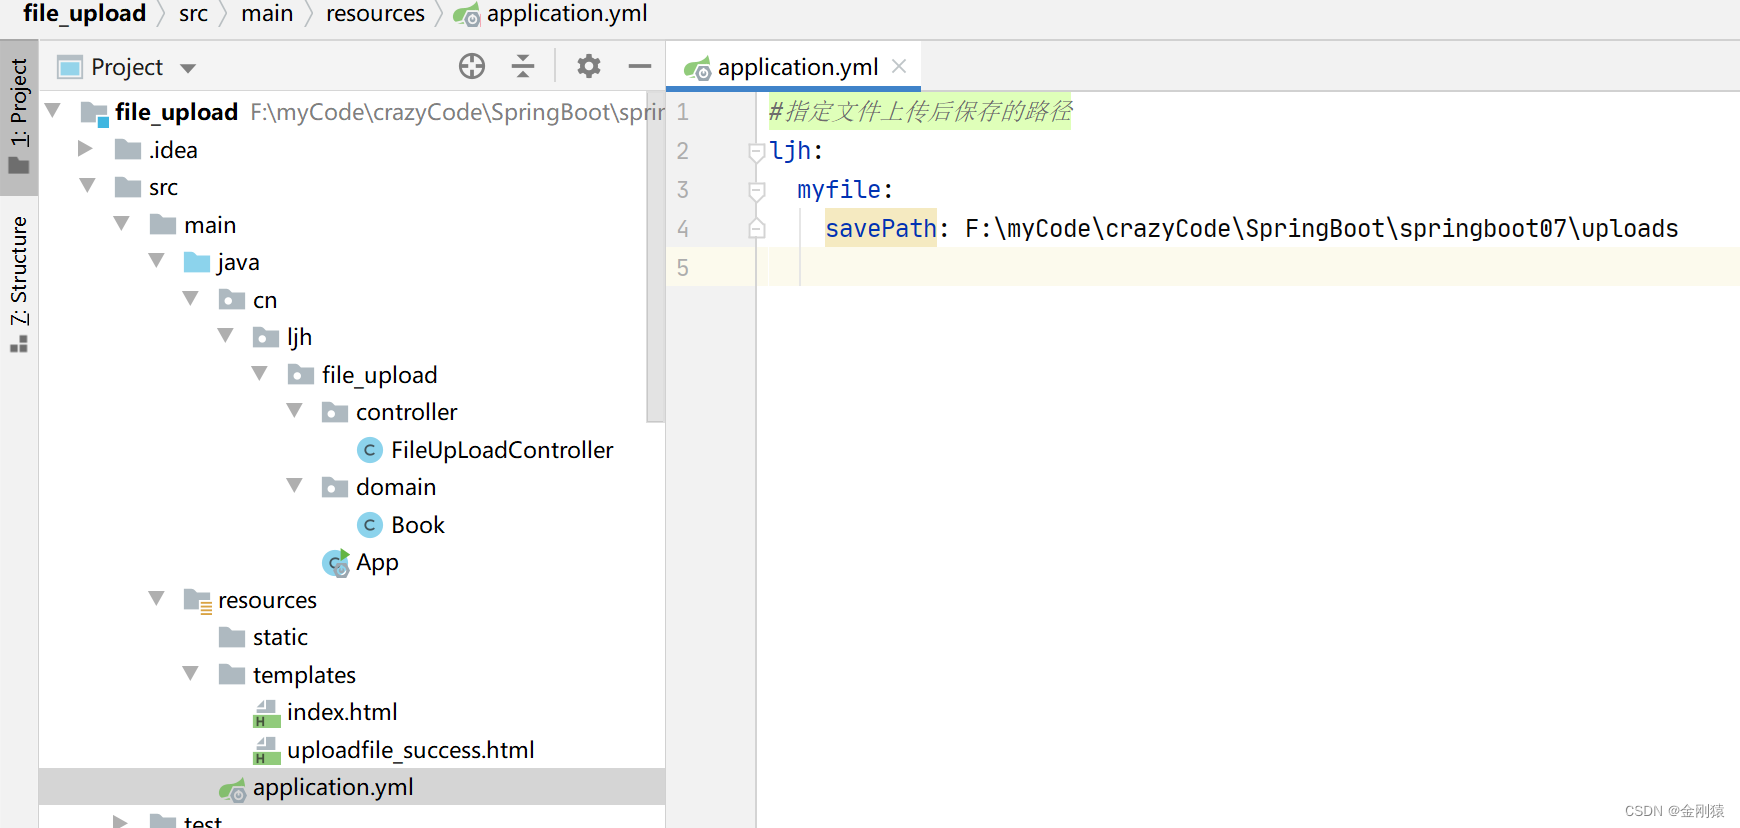Click the java source folder icon

[197, 262]
